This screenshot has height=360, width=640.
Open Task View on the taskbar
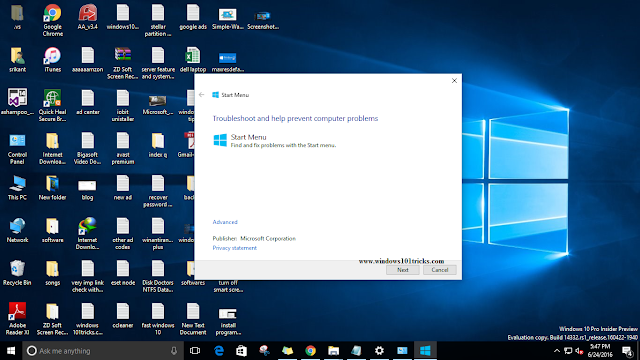[195, 351]
